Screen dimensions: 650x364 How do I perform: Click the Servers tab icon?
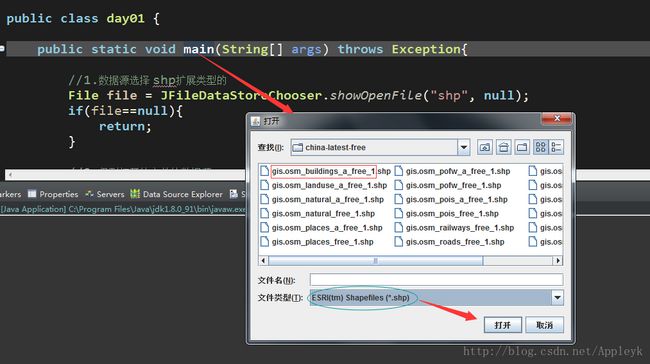click(89, 194)
